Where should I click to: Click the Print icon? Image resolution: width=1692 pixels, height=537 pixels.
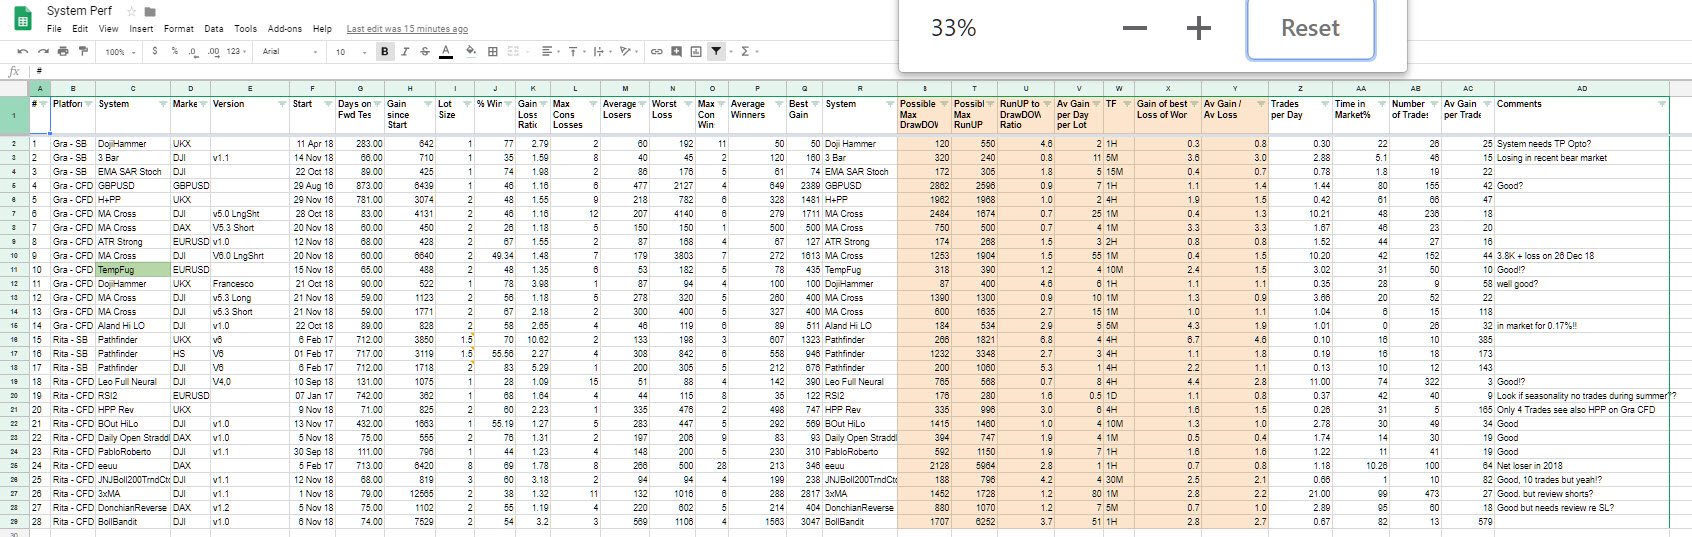pos(63,51)
